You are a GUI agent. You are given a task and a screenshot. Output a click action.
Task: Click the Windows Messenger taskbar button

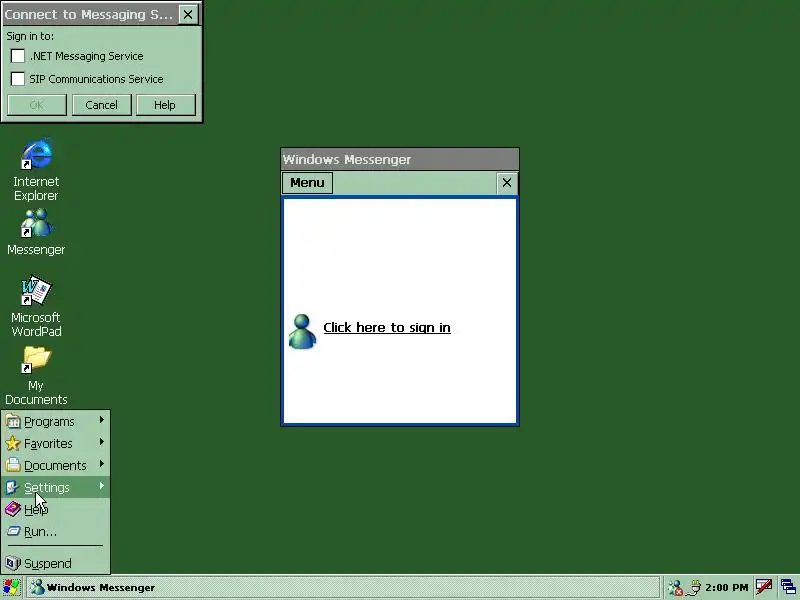coord(343,588)
